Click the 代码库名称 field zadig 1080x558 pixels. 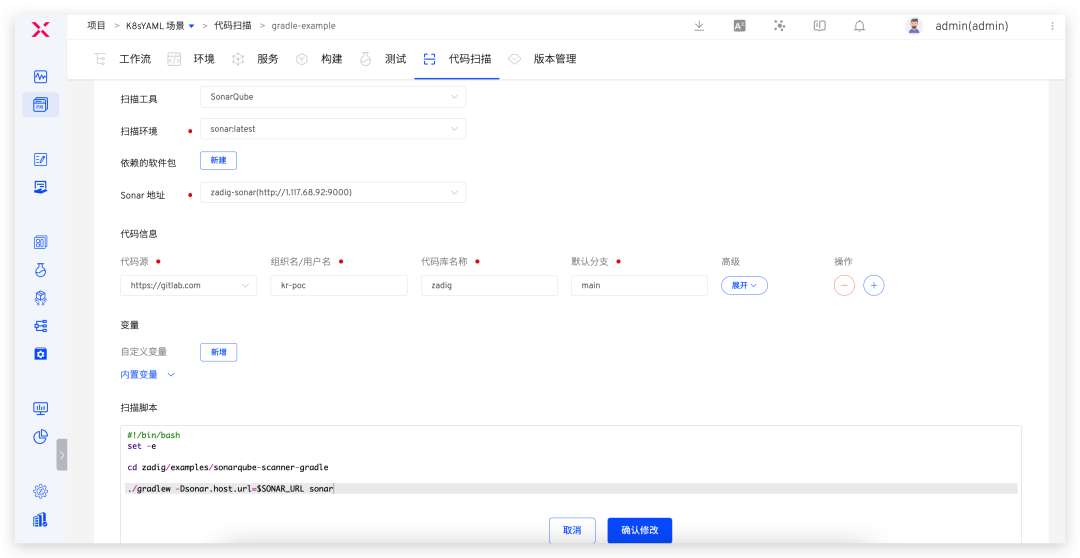coord(489,285)
